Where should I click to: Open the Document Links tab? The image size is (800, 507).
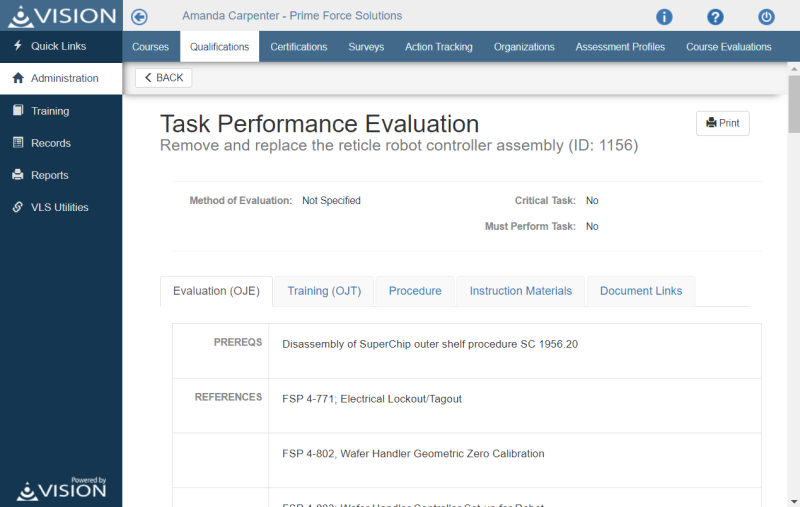point(640,291)
